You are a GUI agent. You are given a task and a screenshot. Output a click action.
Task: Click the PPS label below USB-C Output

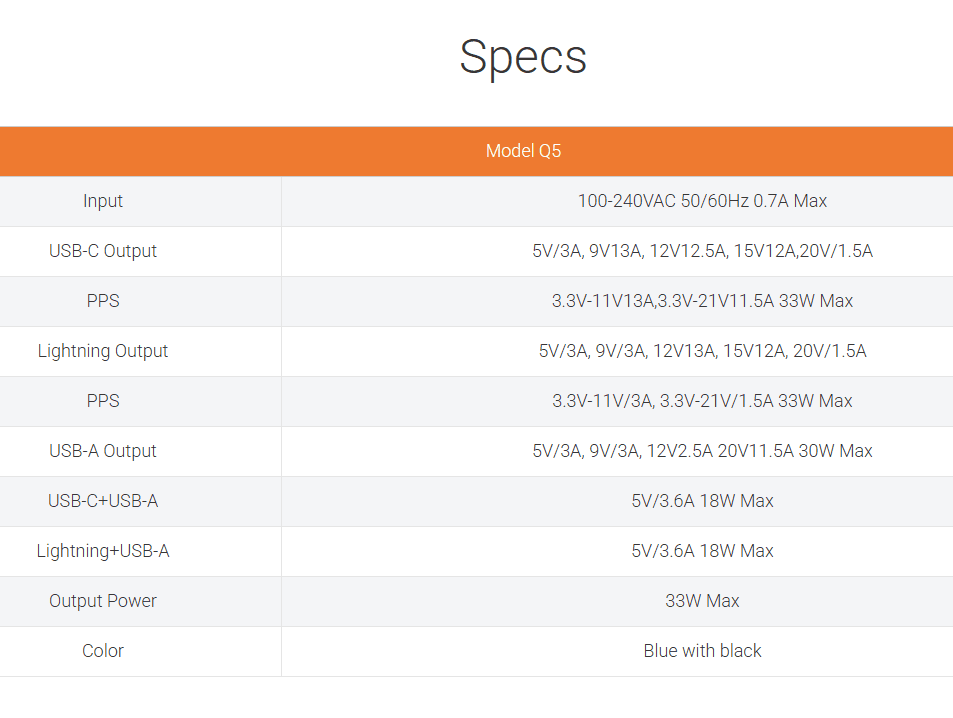pyautogui.click(x=103, y=301)
